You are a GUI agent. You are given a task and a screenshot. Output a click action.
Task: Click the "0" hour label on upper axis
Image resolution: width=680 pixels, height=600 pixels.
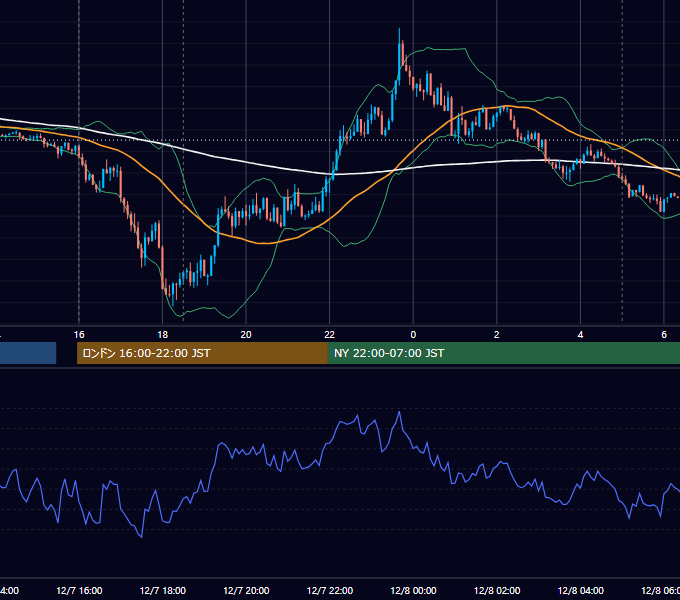pos(413,335)
